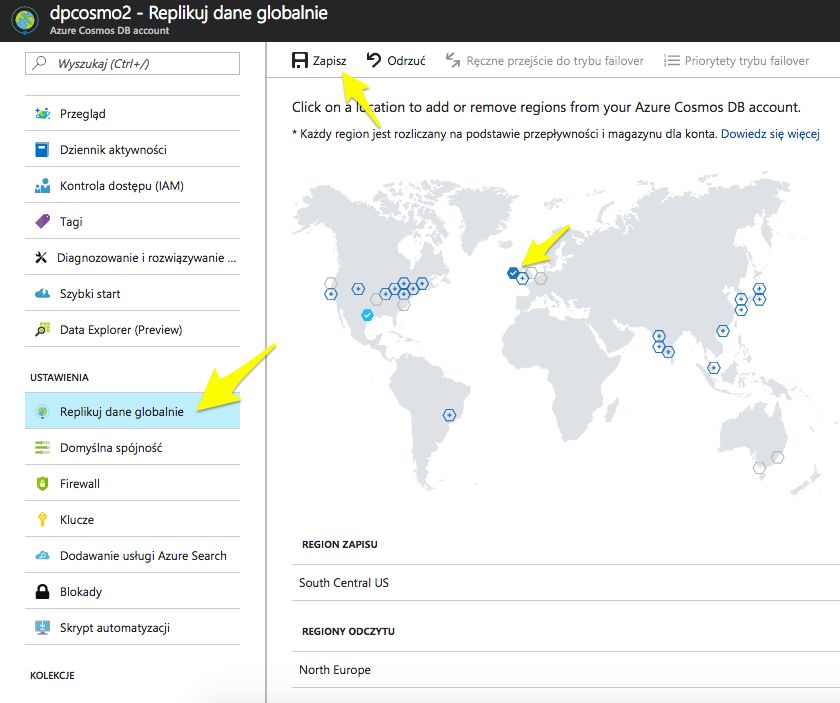The image size is (840, 703).
Task: Open Dziennik aktywności activity log
Action: [x=113, y=150]
